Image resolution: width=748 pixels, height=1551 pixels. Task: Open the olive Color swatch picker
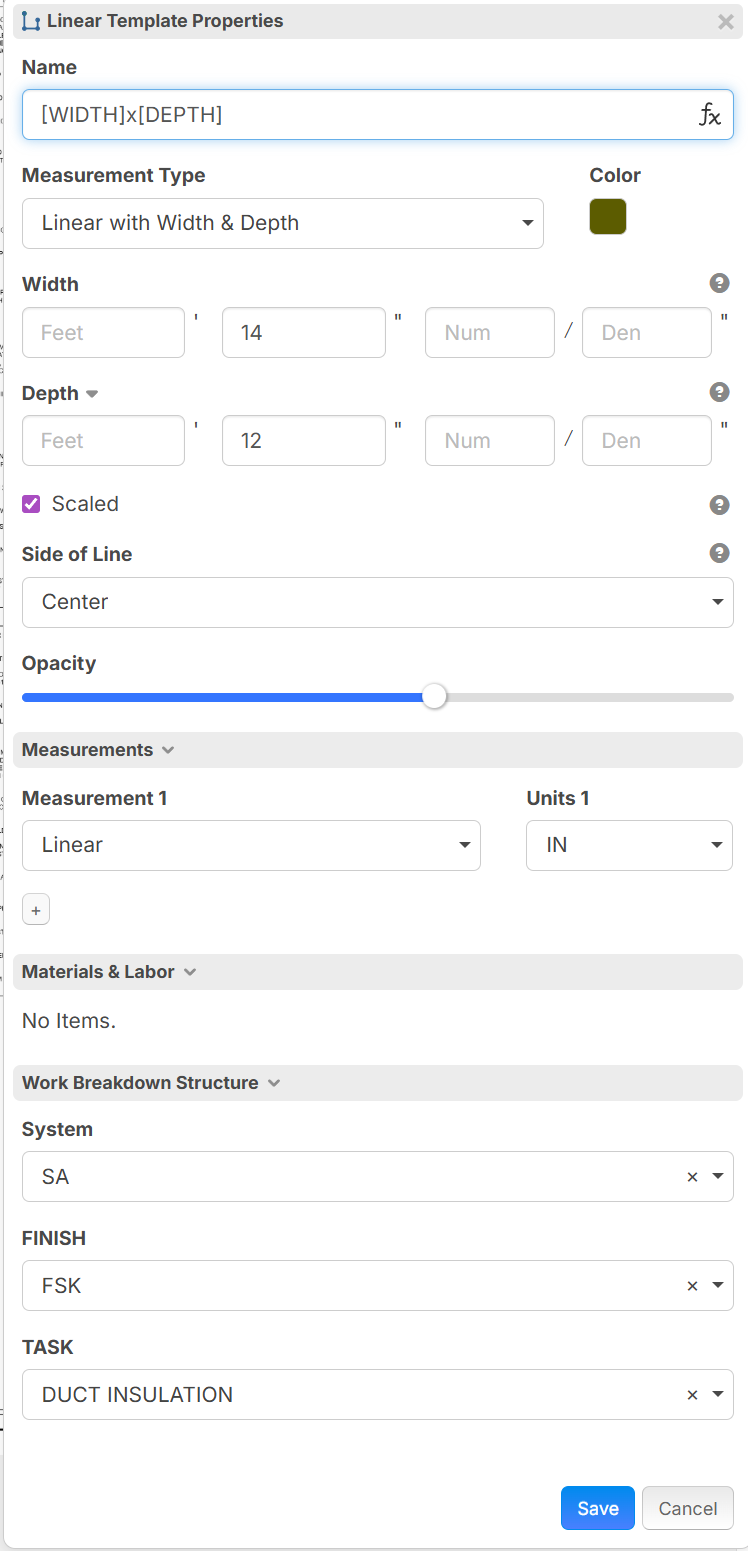(x=608, y=217)
